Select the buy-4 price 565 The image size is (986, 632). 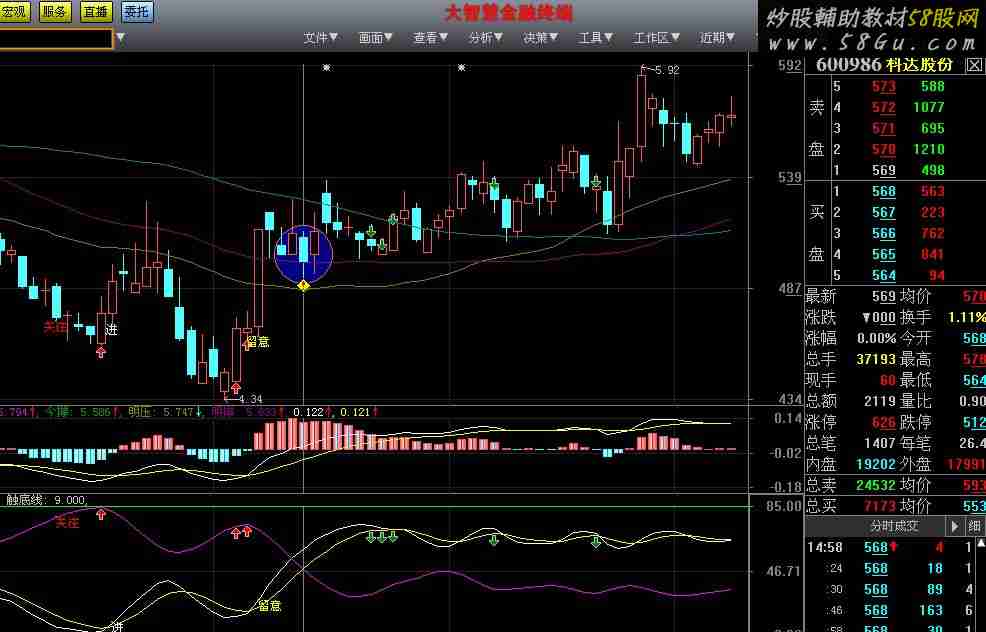point(884,255)
